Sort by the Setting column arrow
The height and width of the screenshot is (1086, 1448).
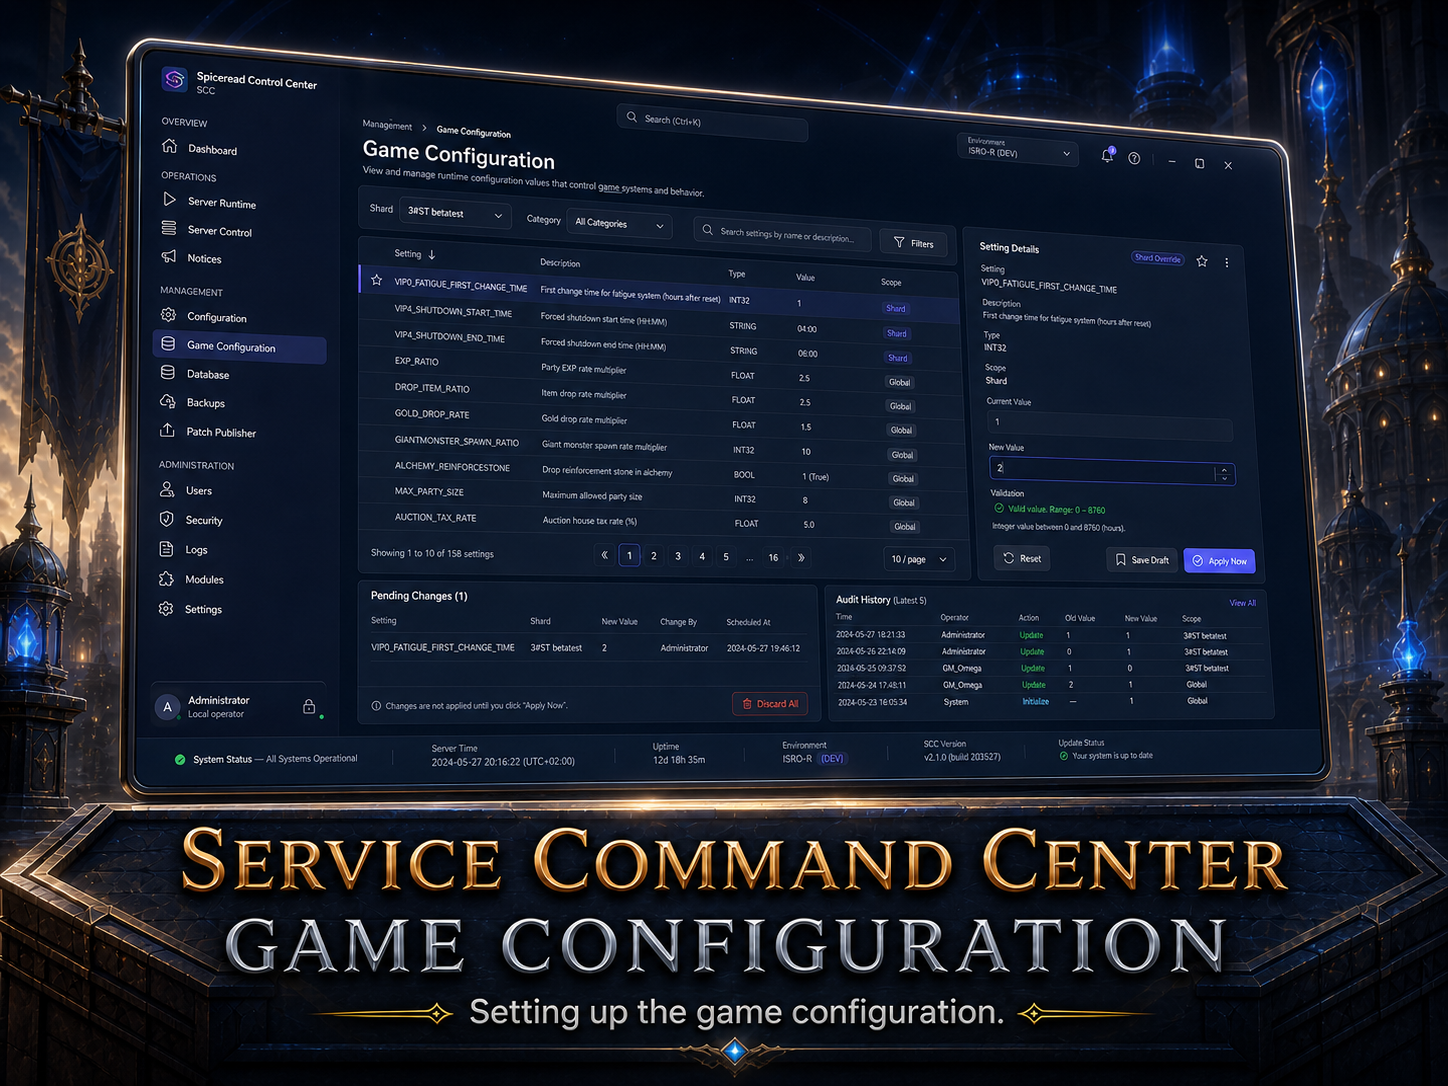(432, 254)
